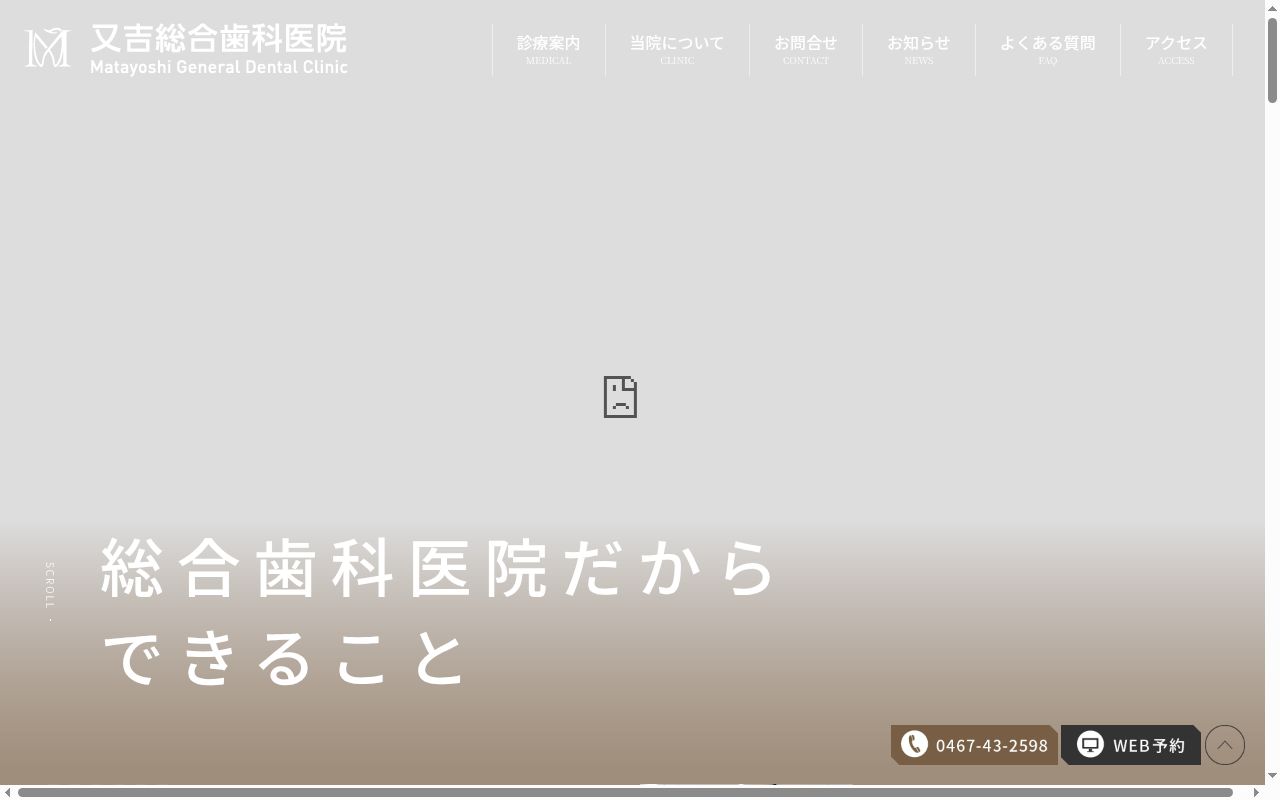The width and height of the screenshot is (1280, 800).
Task: Open the 当院について CLINIC menu
Action: [677, 50]
